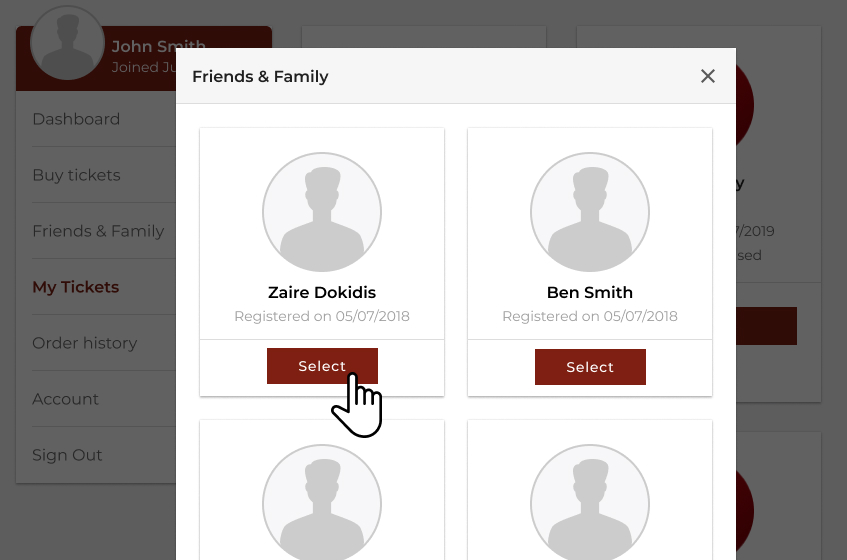Click the Zaire Dokidis name label
The width and height of the screenshot is (847, 560).
click(322, 293)
